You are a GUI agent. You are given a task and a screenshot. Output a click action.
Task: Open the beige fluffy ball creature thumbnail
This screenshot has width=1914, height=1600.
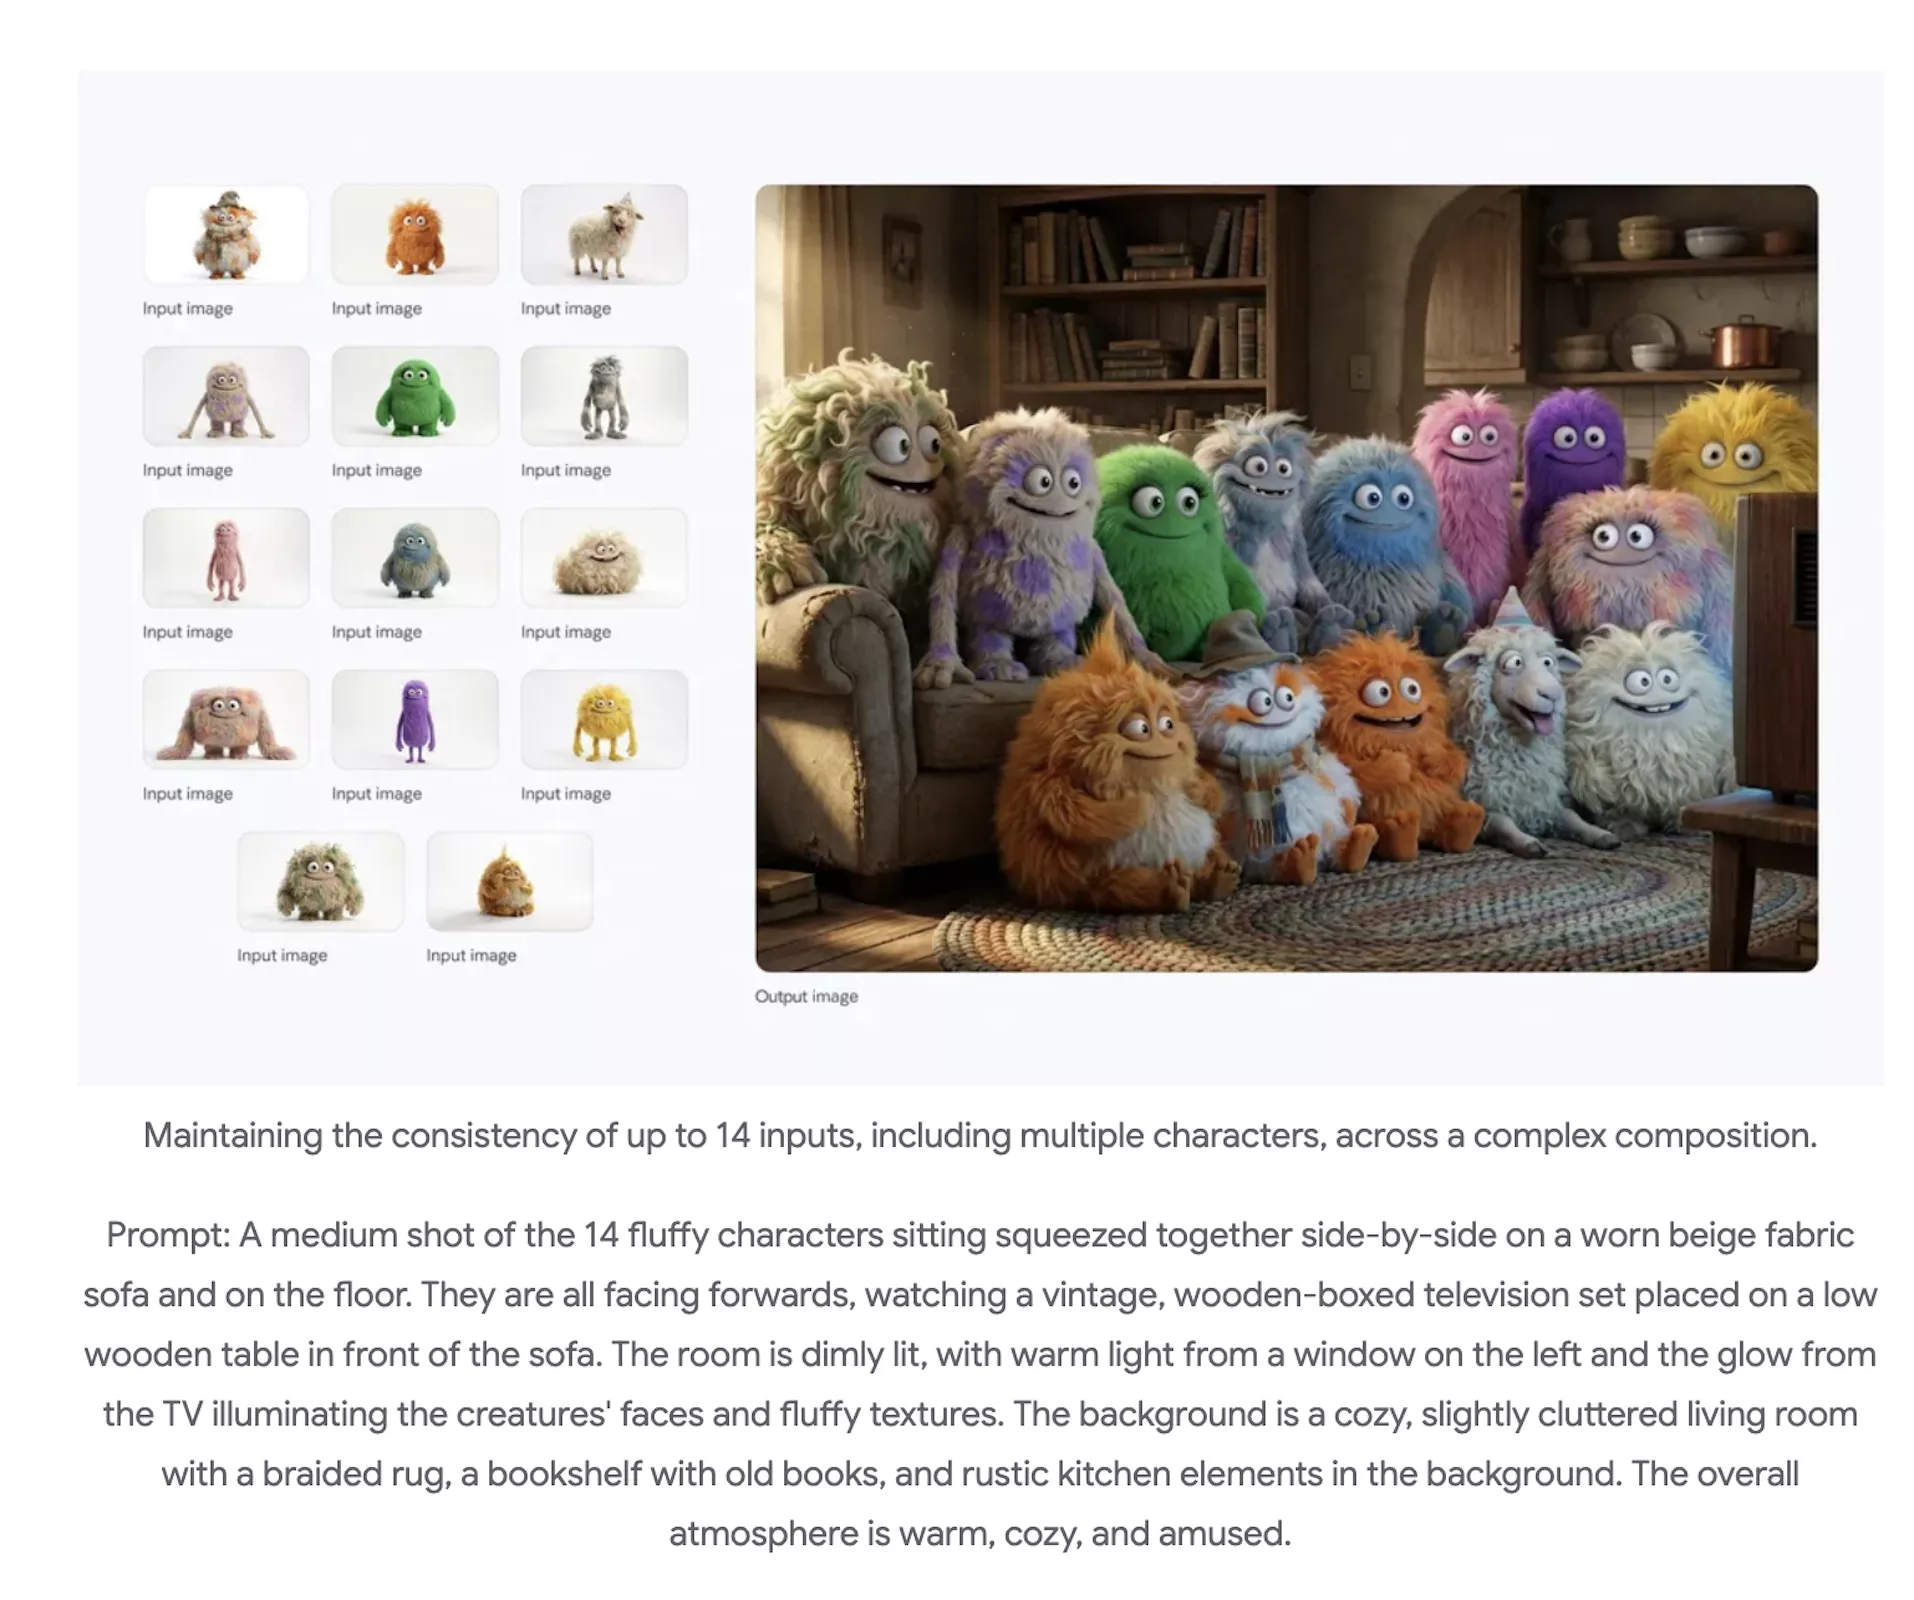point(604,558)
